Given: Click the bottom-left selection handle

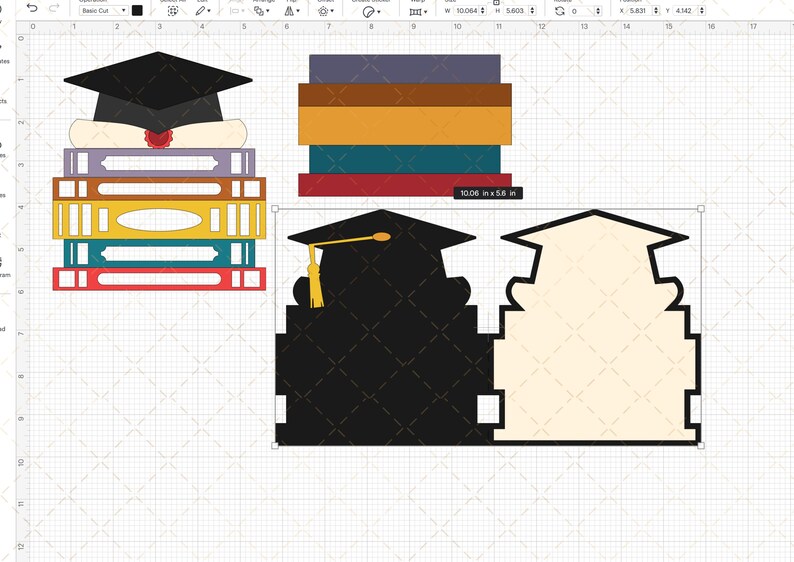Looking at the screenshot, I should pyautogui.click(x=275, y=446).
